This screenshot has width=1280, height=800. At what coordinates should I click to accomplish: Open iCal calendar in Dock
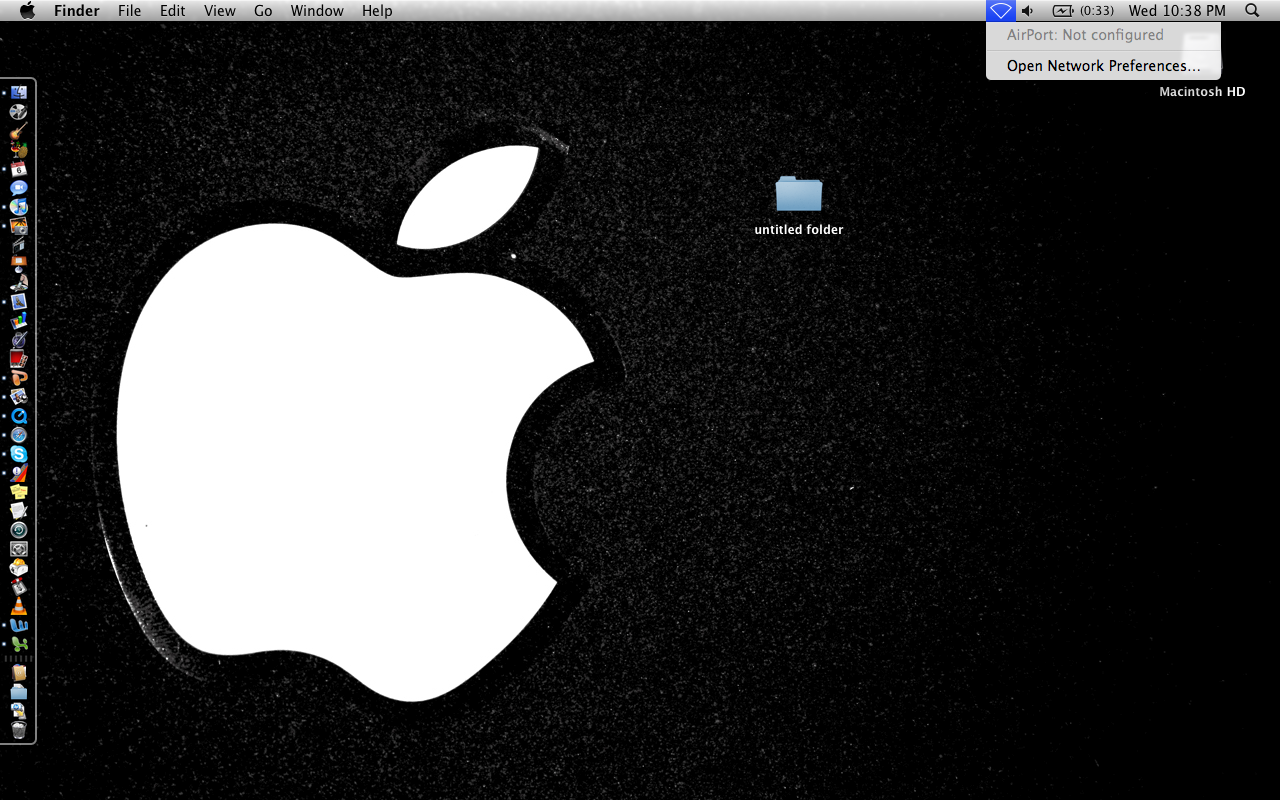tap(18, 168)
